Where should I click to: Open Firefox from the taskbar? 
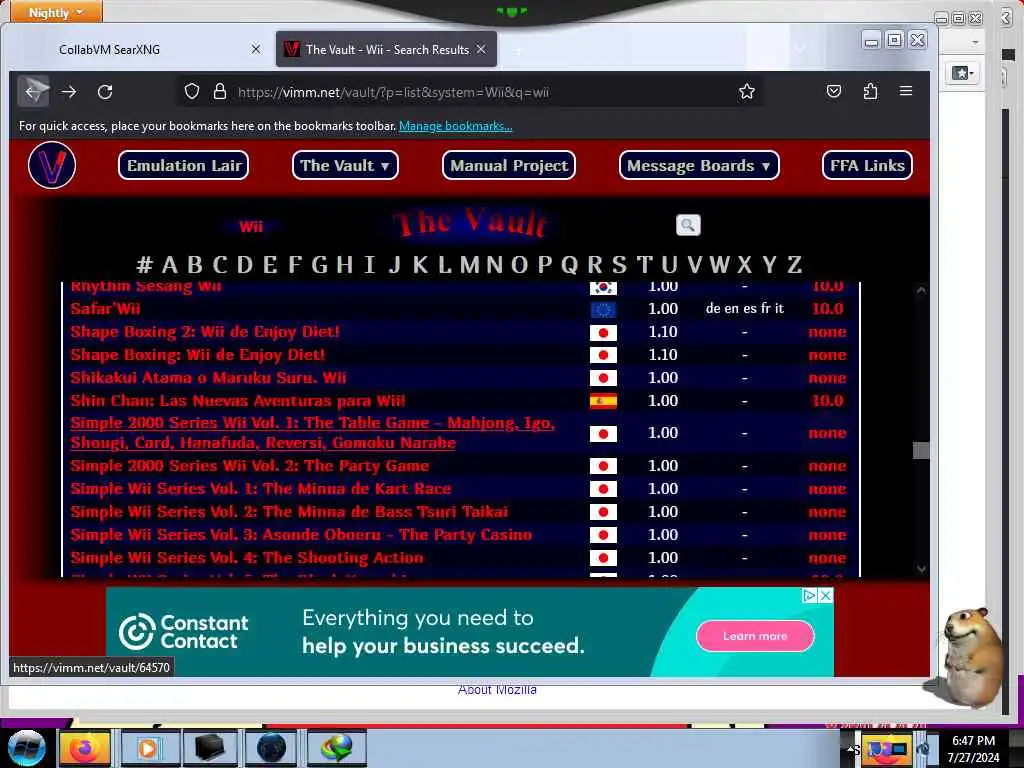pos(85,748)
